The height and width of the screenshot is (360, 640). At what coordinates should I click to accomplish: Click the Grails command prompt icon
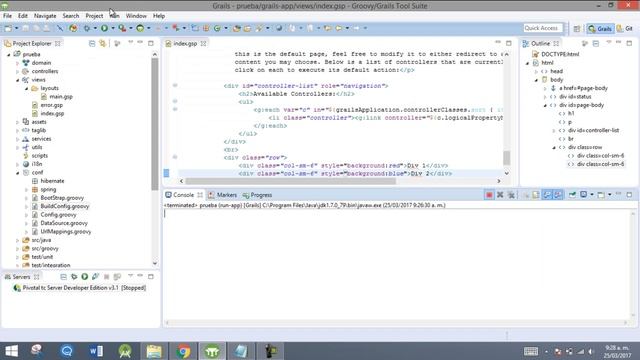click(140, 28)
